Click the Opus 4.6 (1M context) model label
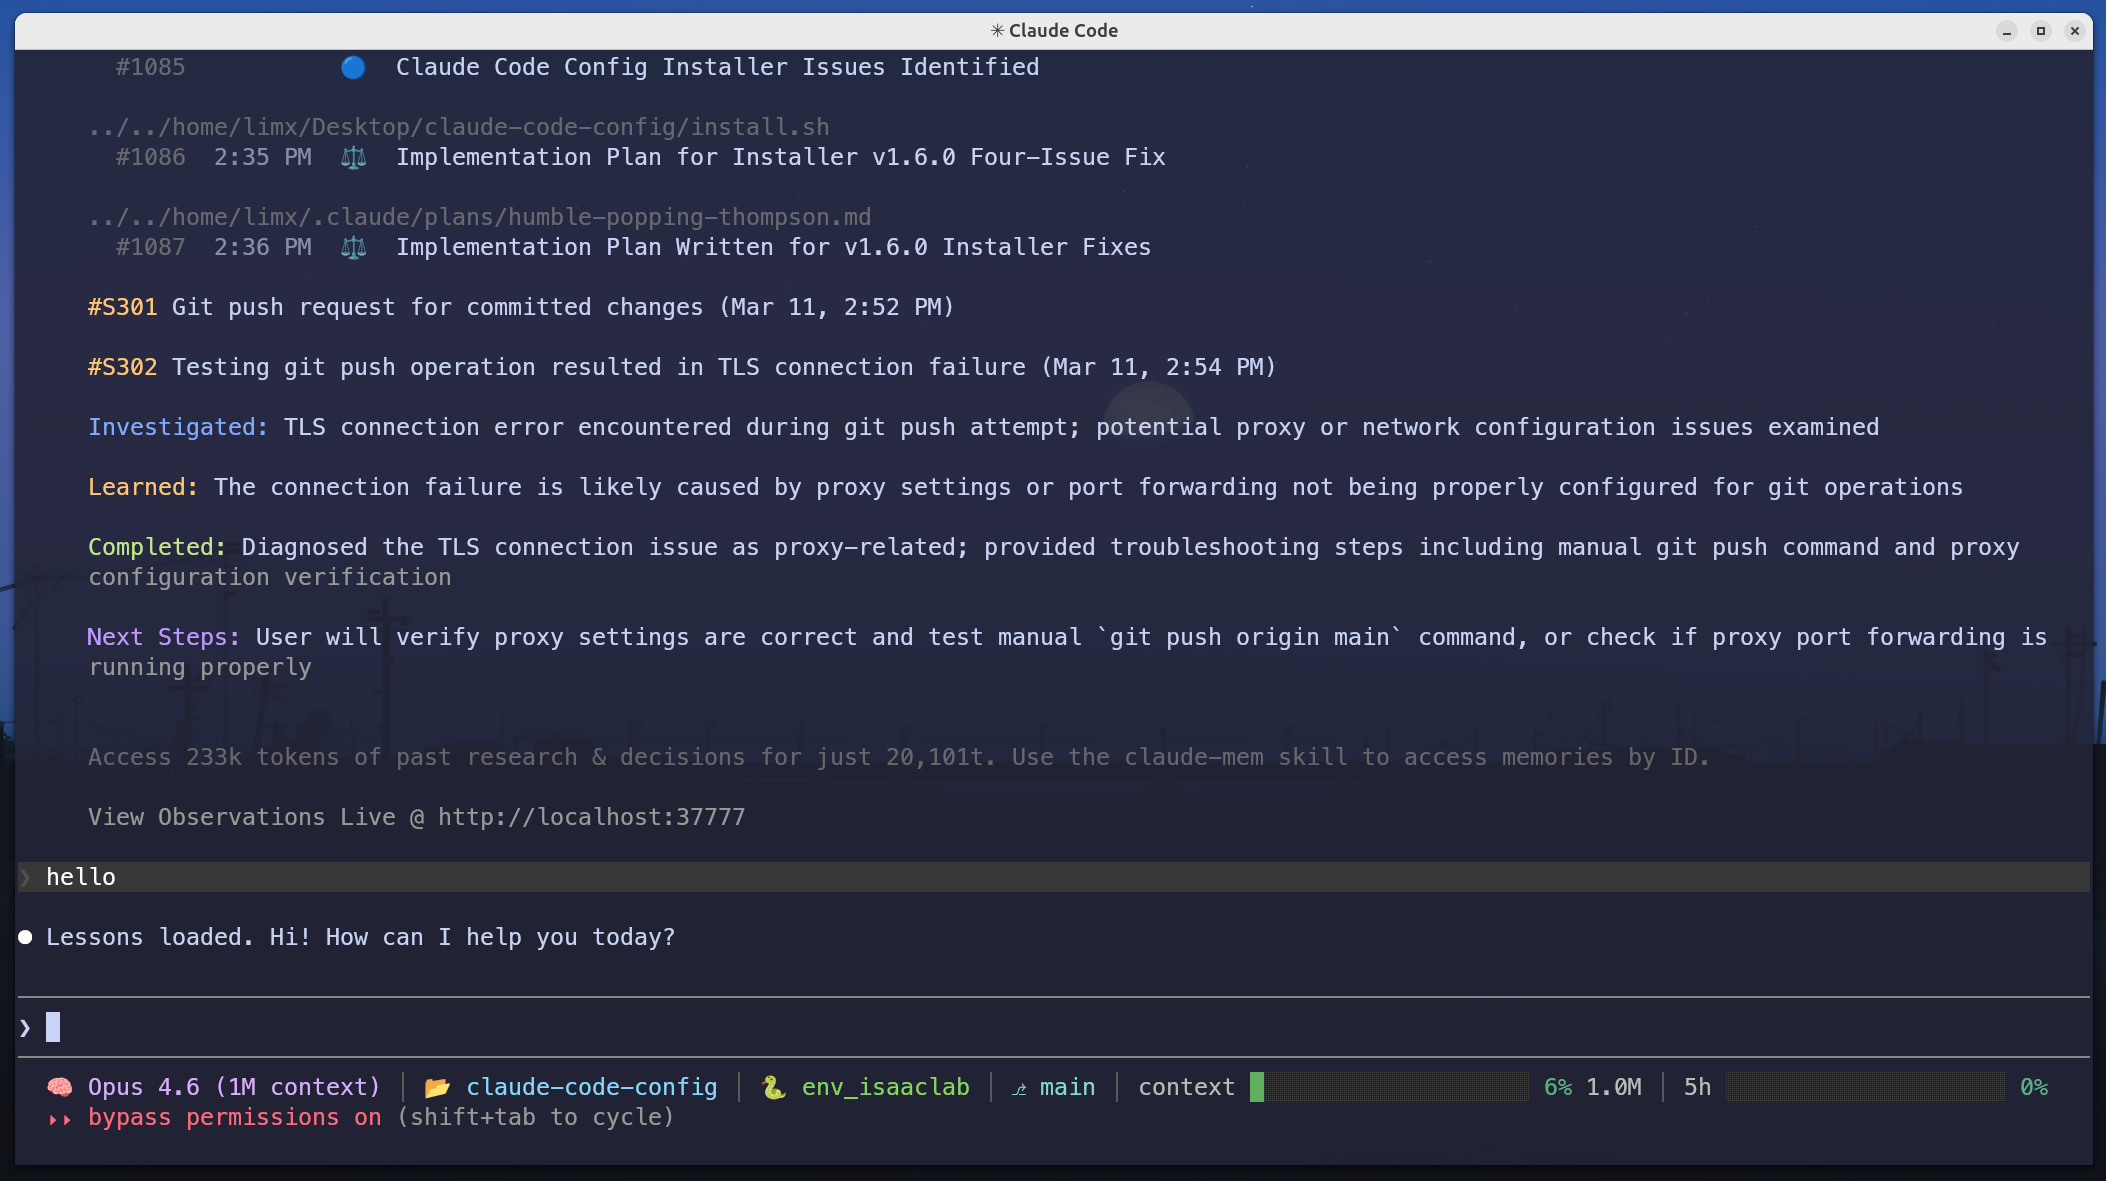The height and width of the screenshot is (1181, 2106). [234, 1087]
